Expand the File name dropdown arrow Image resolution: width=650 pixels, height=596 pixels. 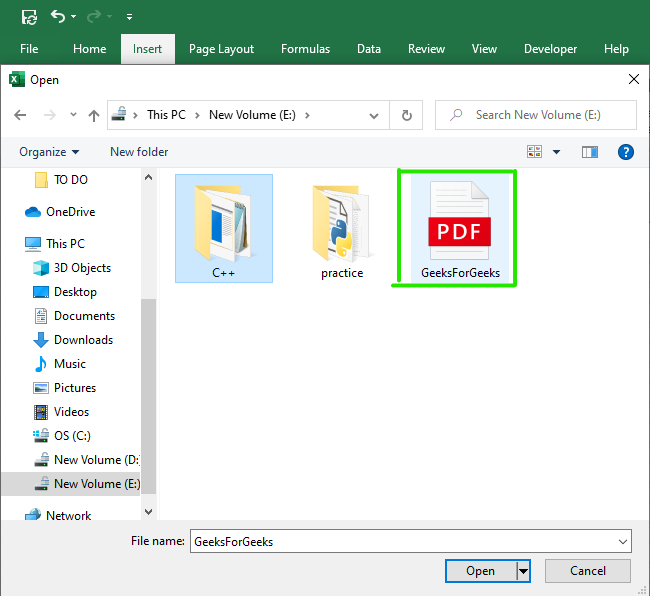623,542
